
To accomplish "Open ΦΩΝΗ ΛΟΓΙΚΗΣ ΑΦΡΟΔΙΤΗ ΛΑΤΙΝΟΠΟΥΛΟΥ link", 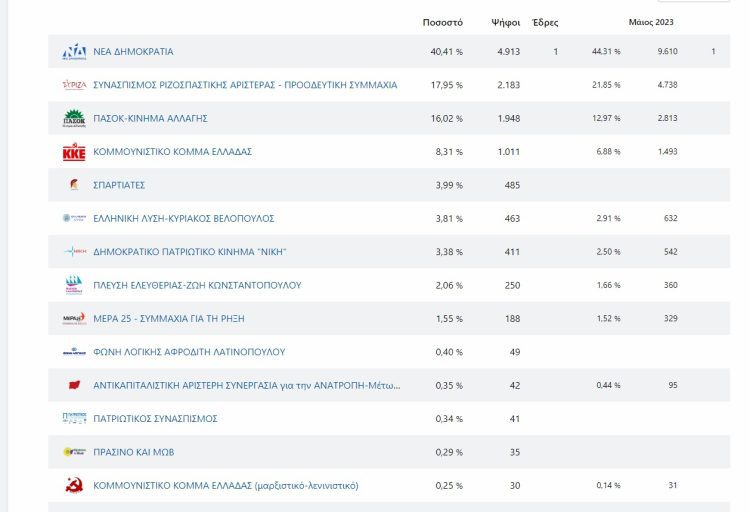I will click(189, 352).
